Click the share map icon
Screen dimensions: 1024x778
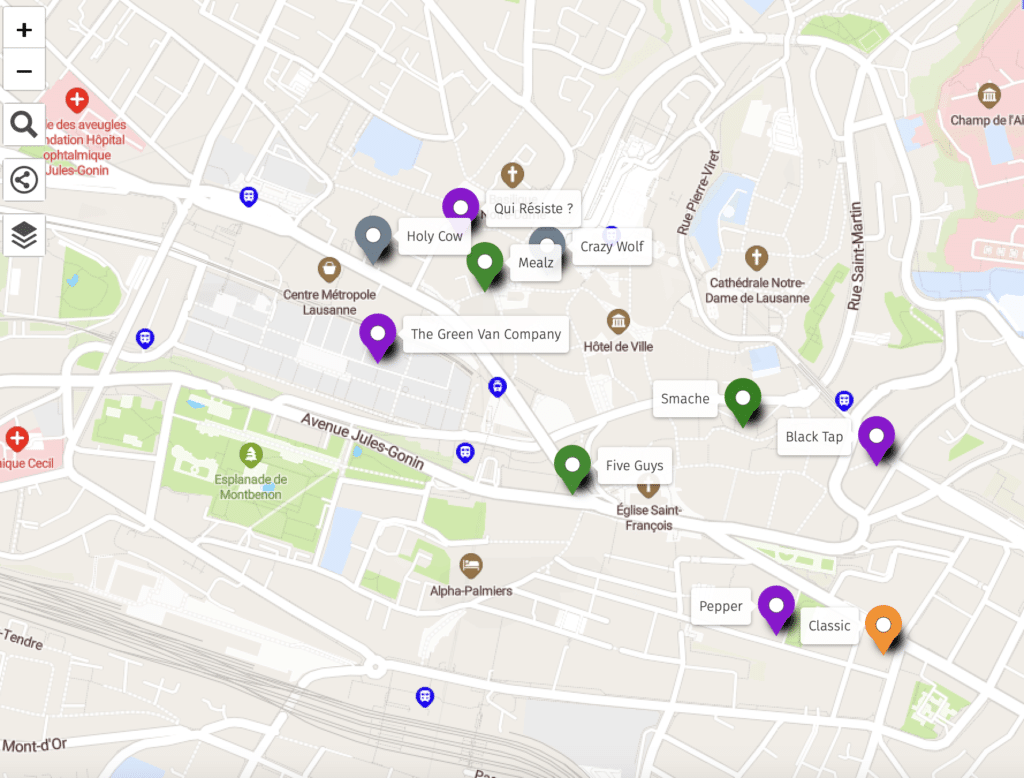coord(24,180)
